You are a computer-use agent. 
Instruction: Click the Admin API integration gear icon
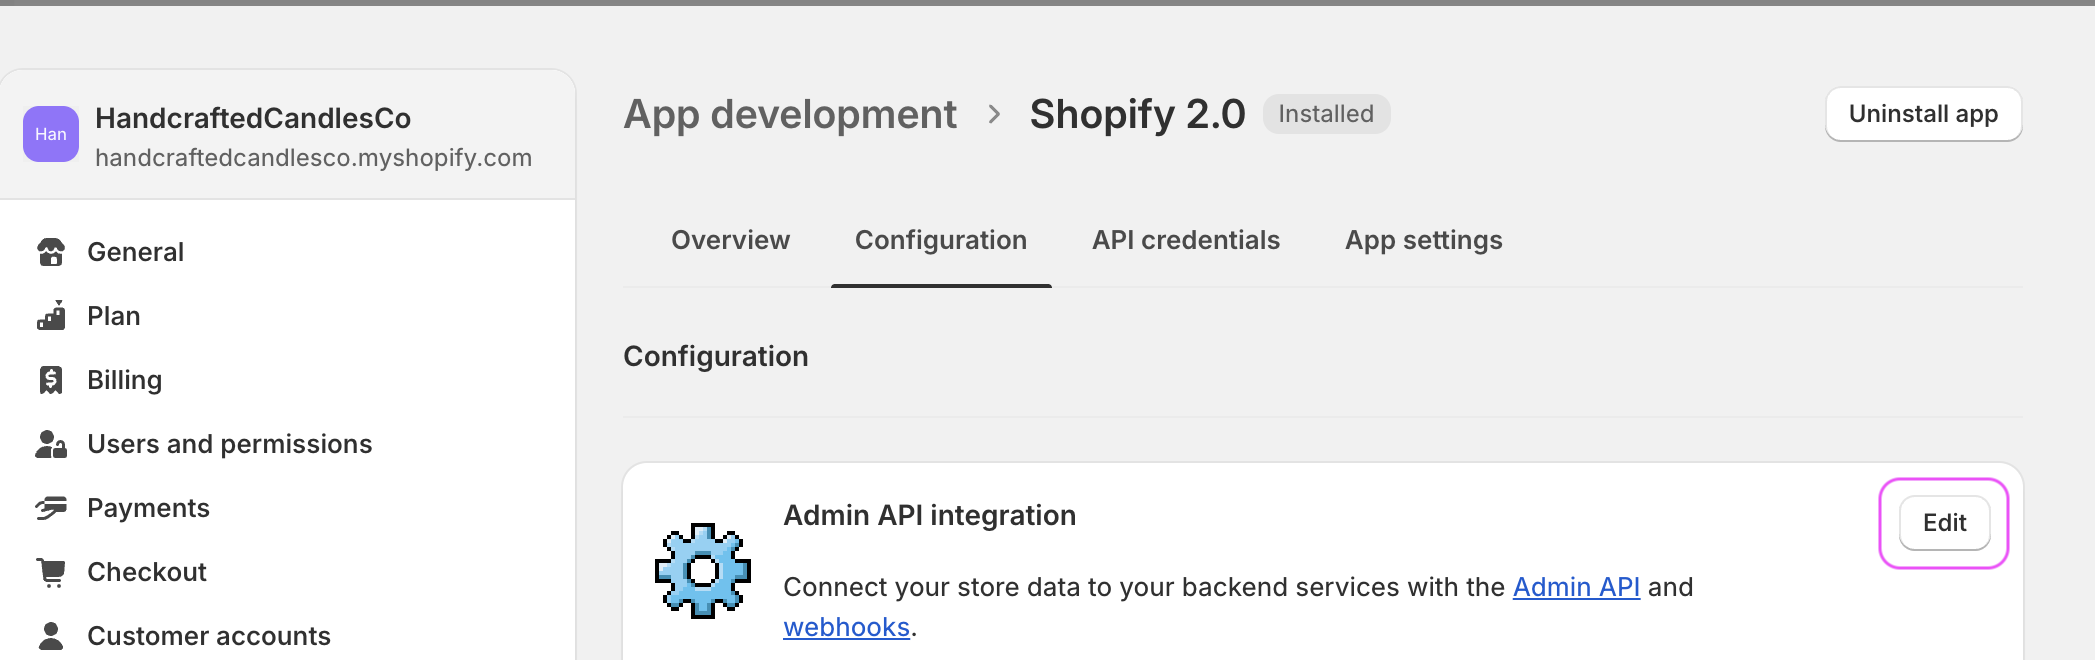(x=702, y=570)
